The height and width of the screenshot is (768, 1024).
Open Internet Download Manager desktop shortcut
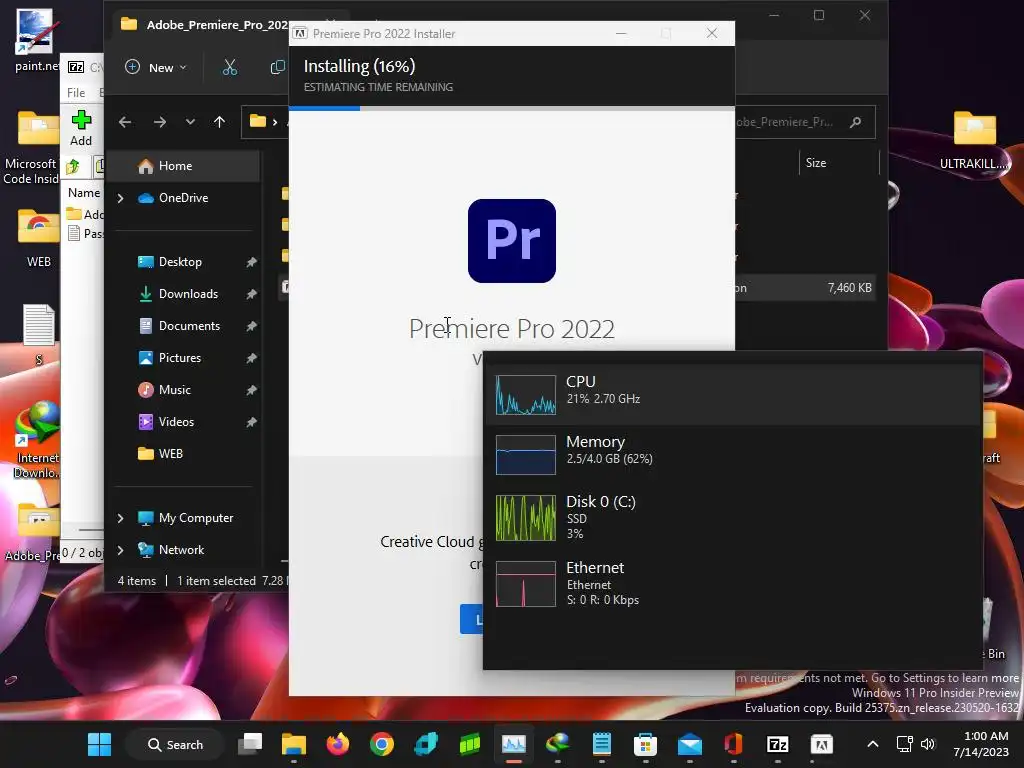37,439
